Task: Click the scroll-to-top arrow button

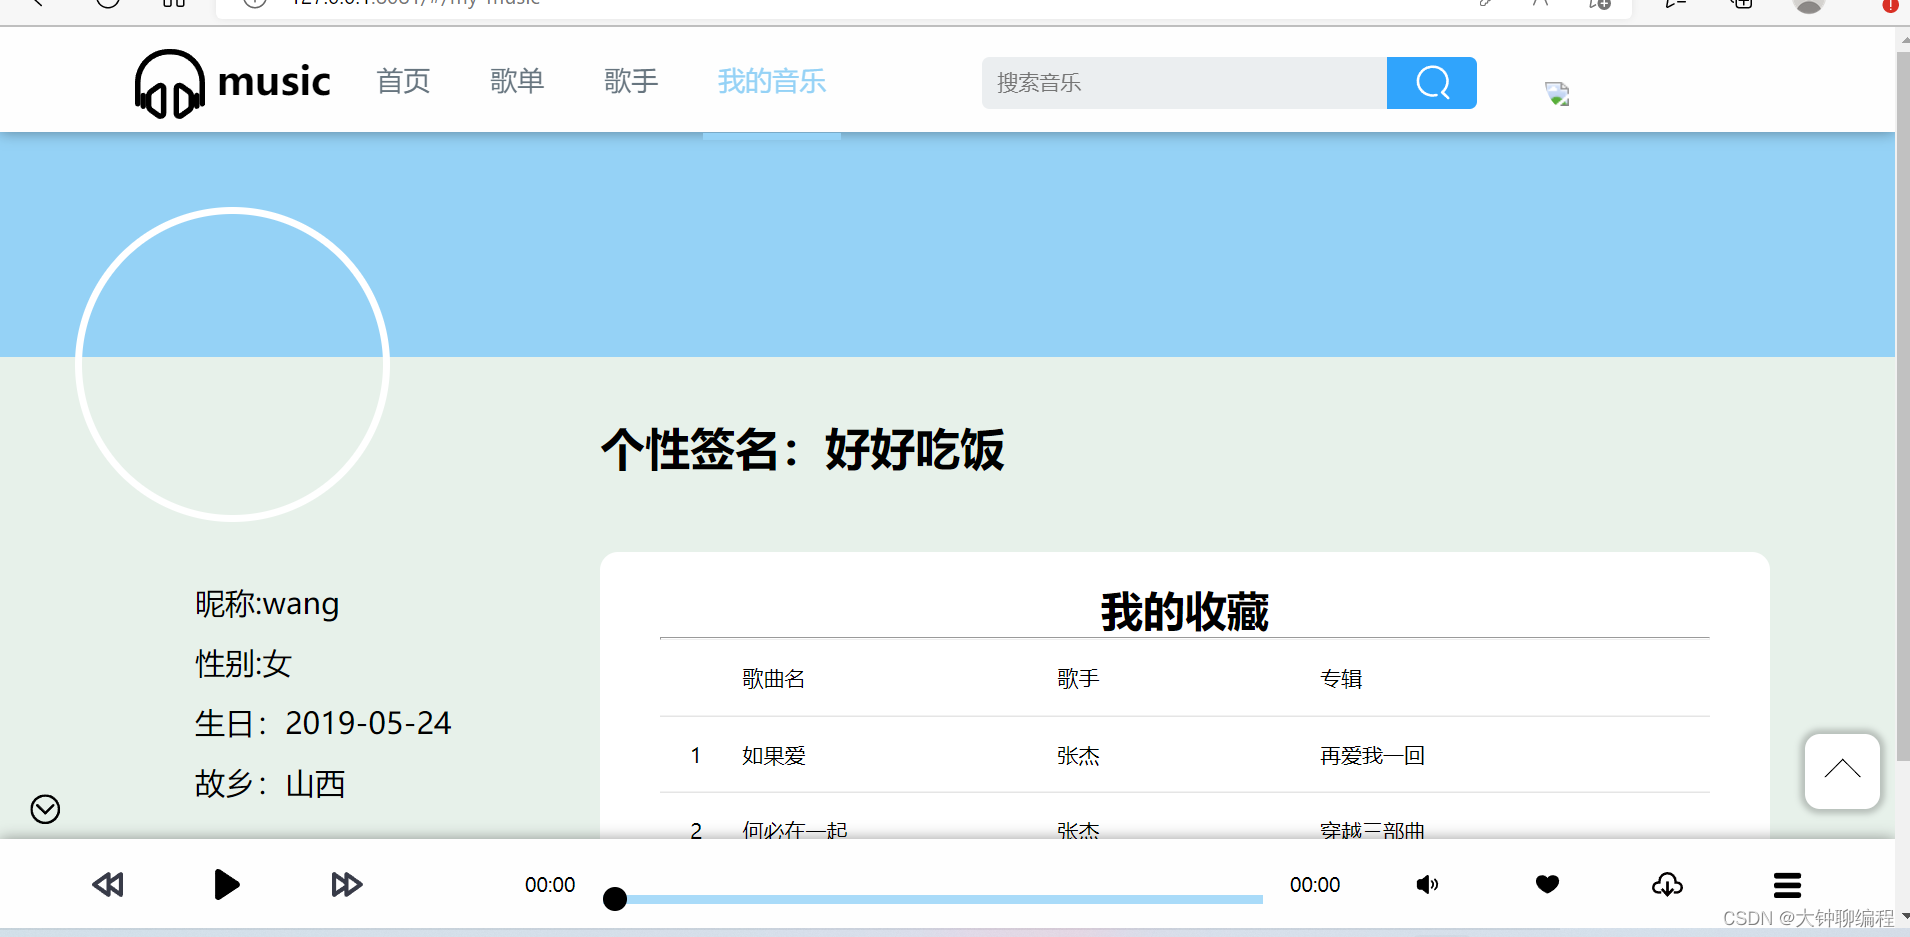Action: coord(1843,771)
